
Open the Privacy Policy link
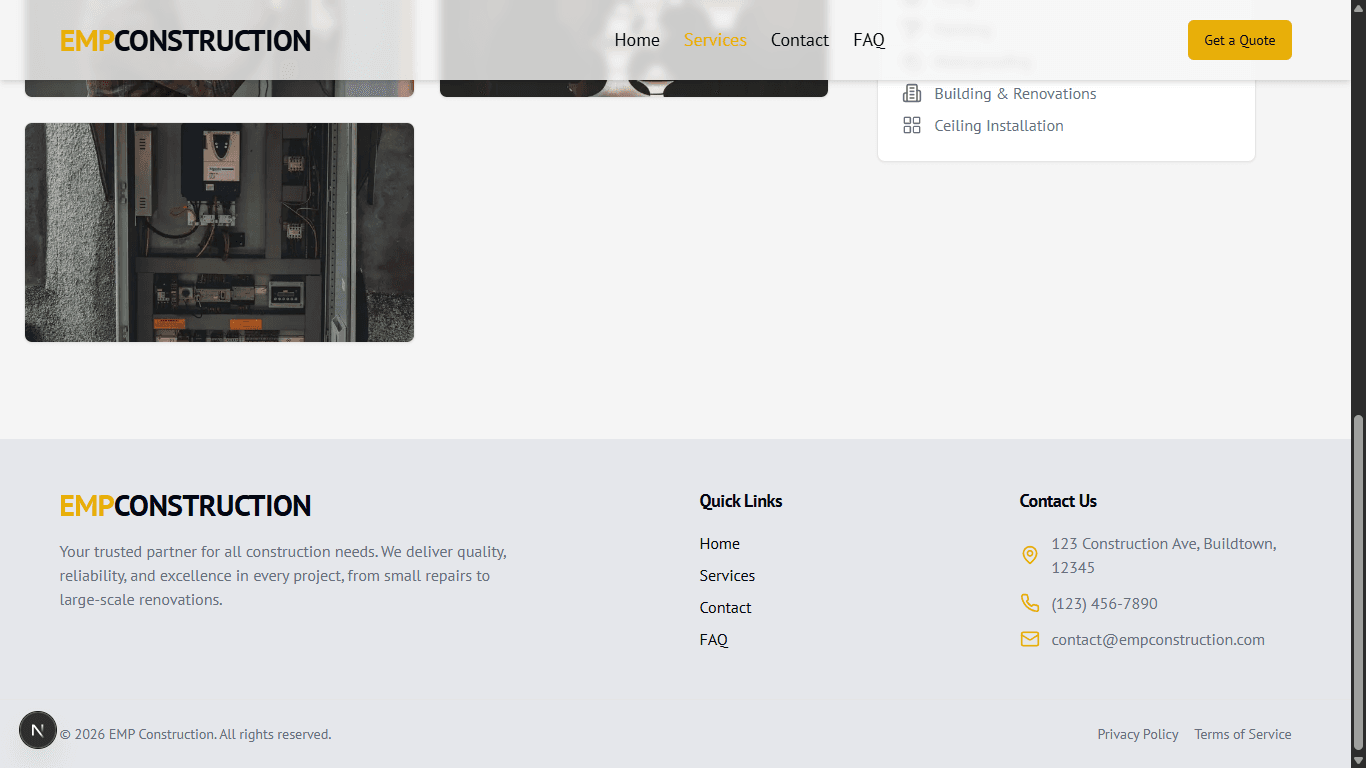click(x=1138, y=734)
